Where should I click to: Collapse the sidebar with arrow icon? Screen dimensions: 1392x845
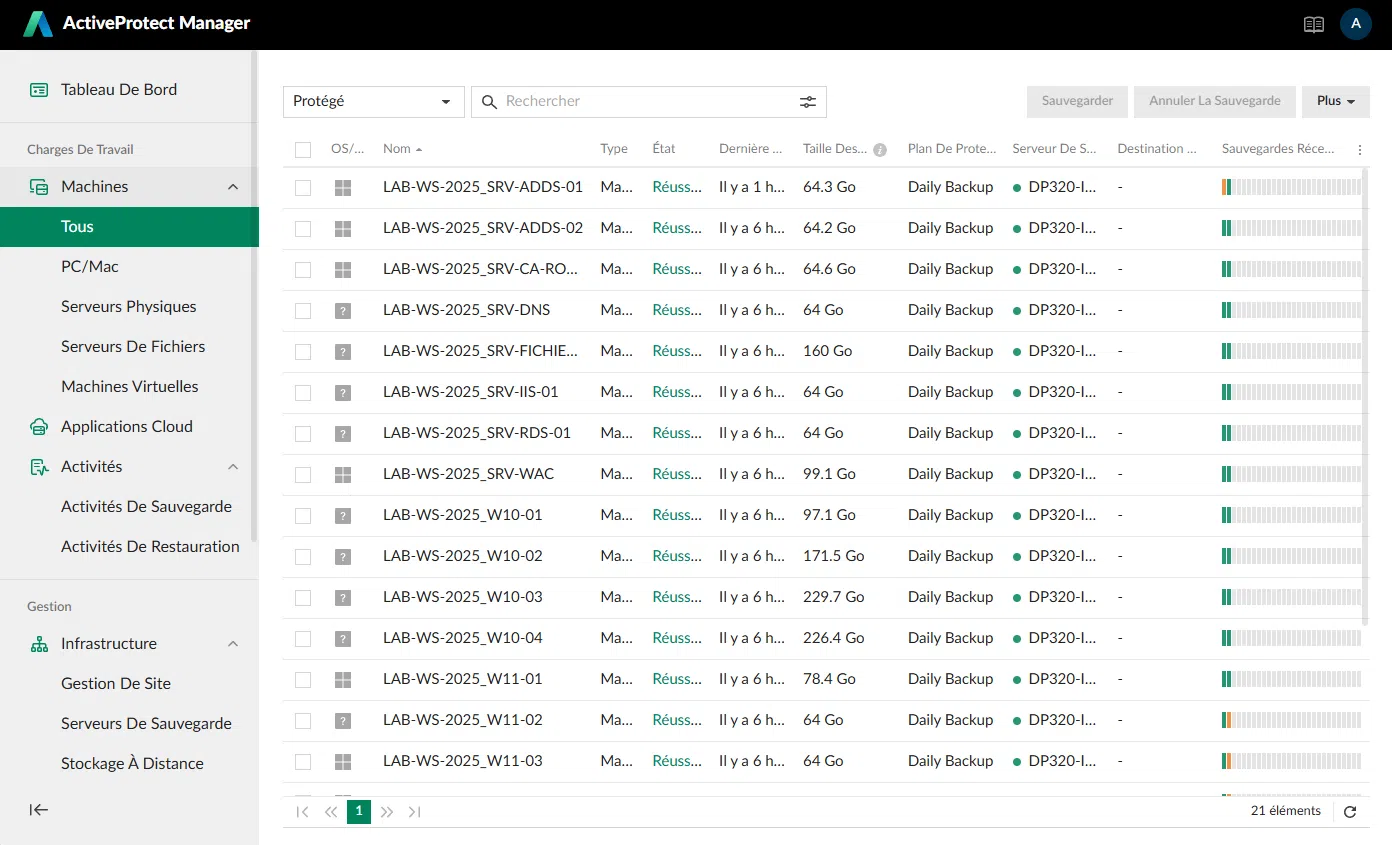[x=39, y=810]
